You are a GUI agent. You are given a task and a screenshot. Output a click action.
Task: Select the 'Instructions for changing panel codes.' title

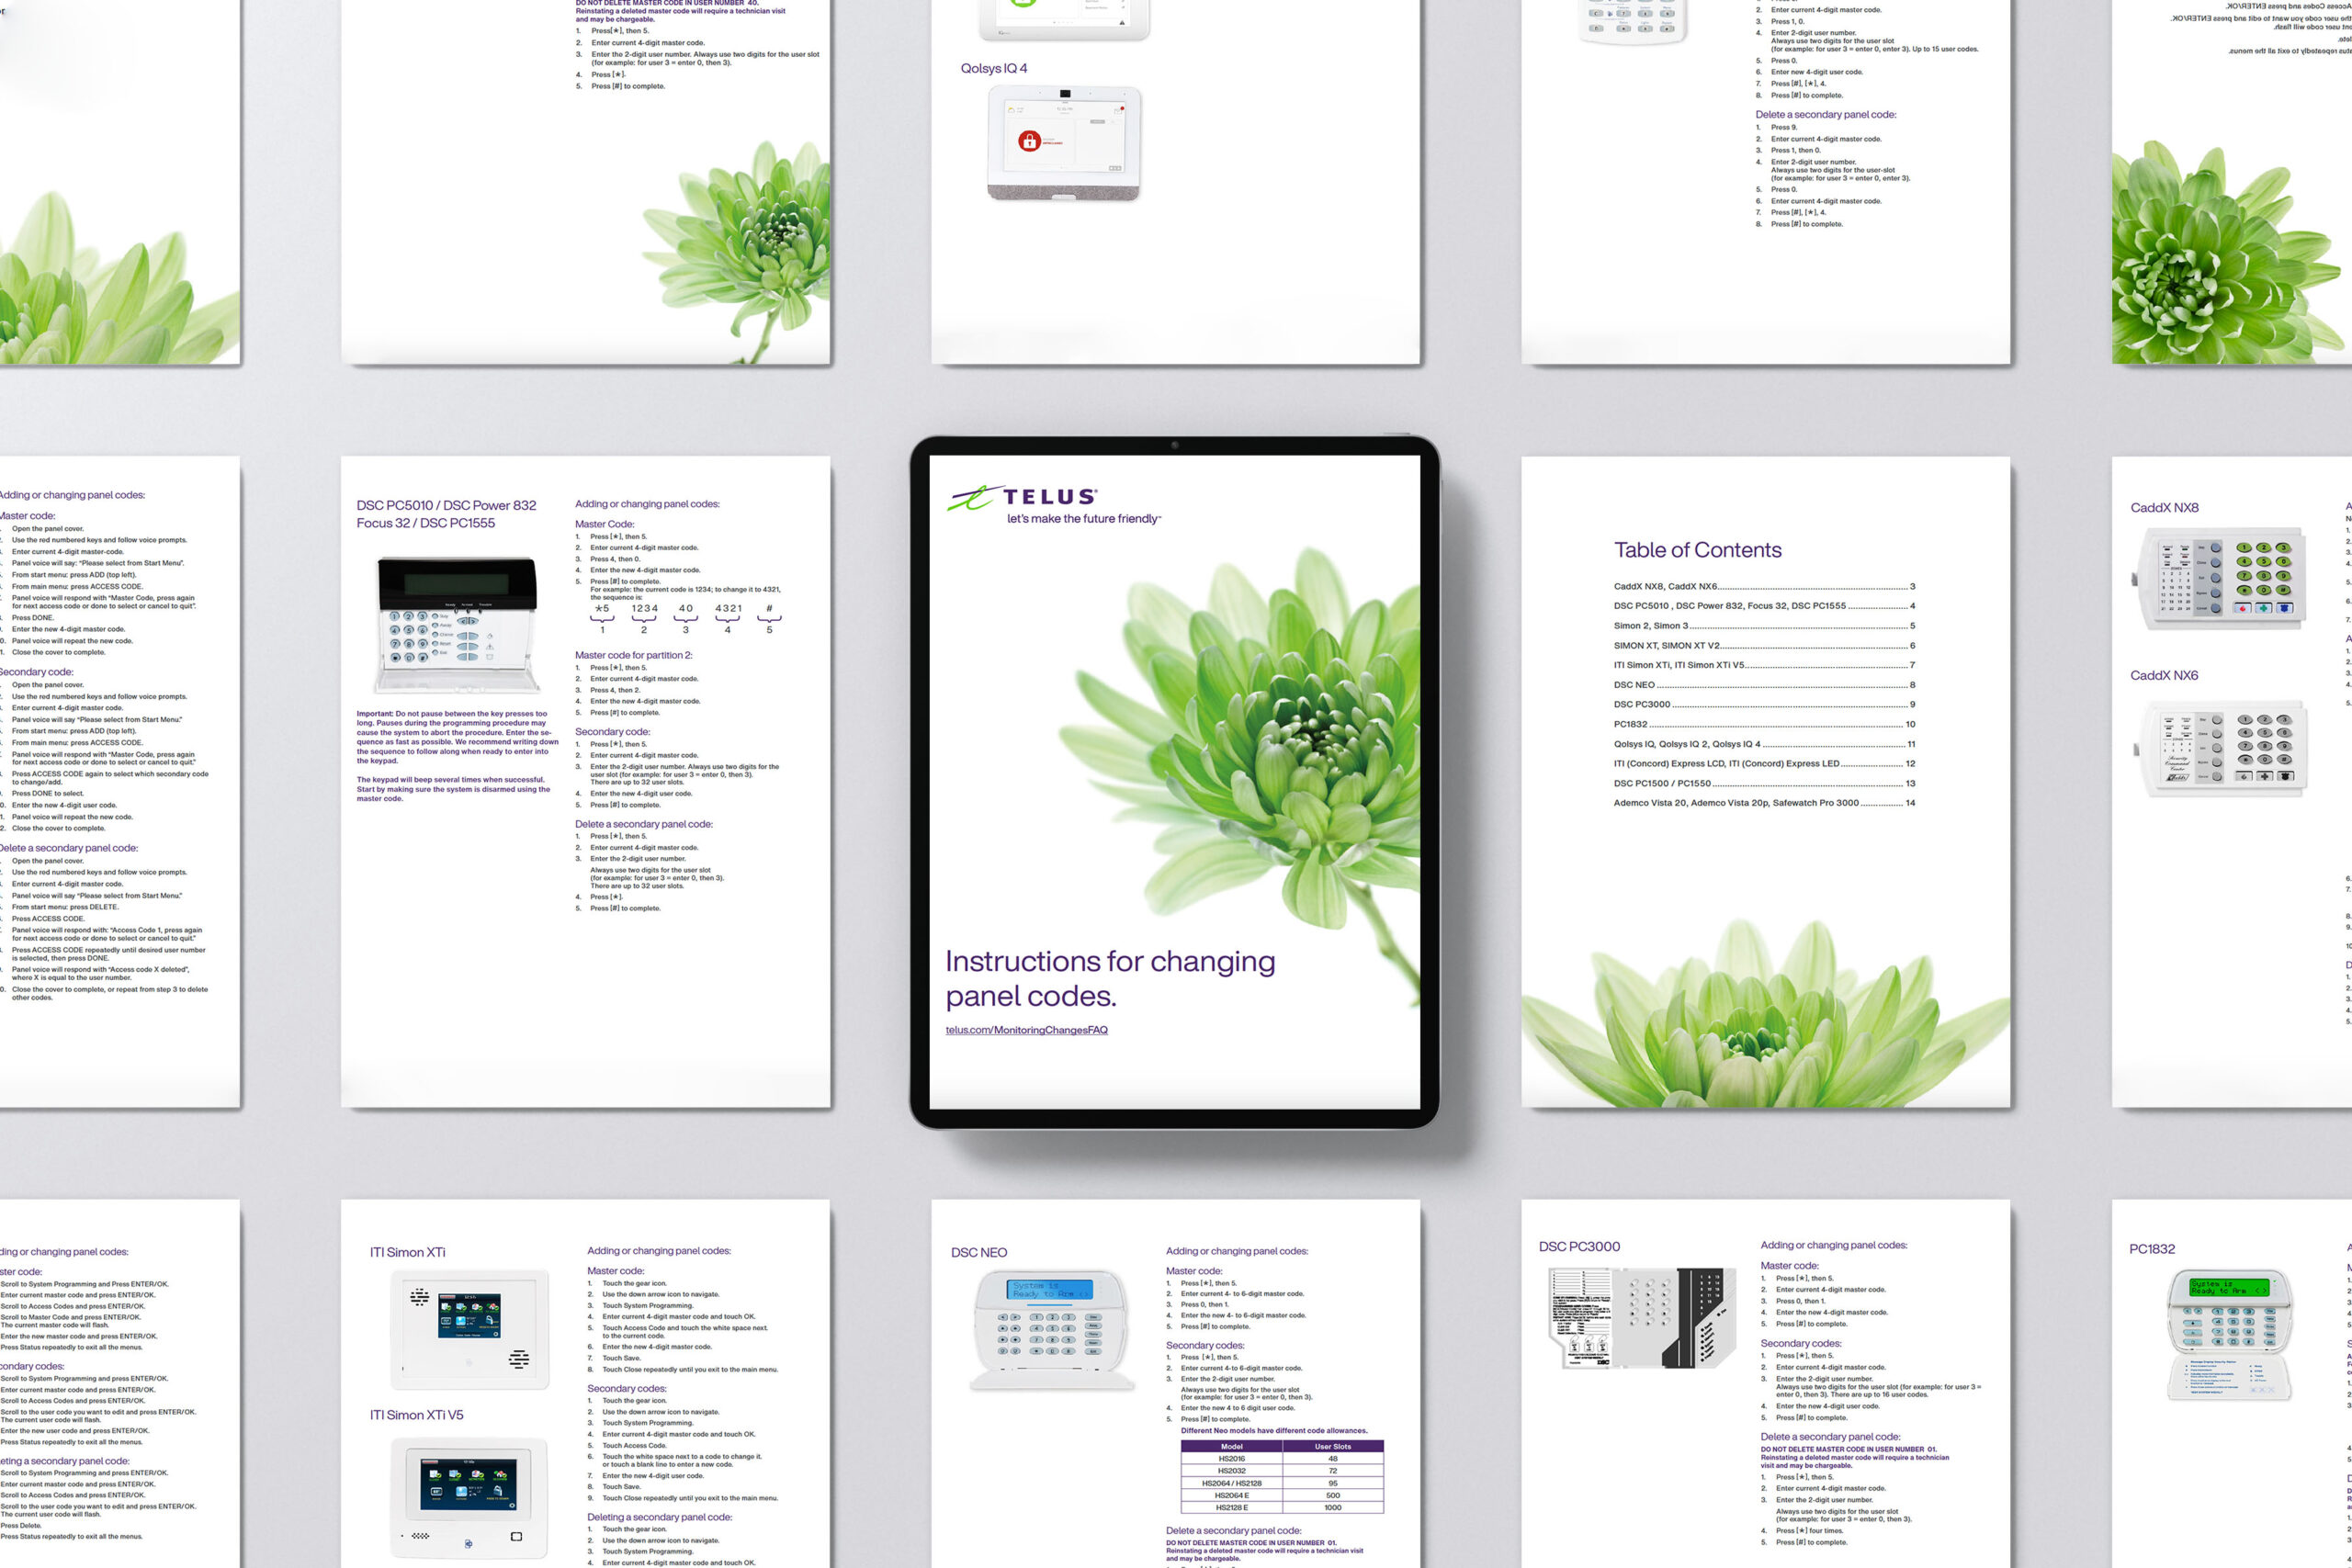[1110, 978]
